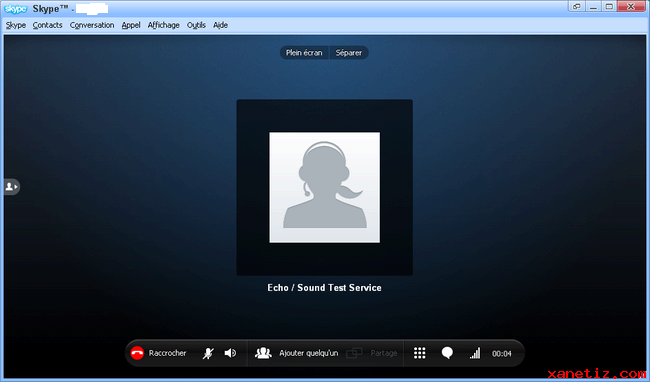Open the chat bubble icon

coord(447,353)
